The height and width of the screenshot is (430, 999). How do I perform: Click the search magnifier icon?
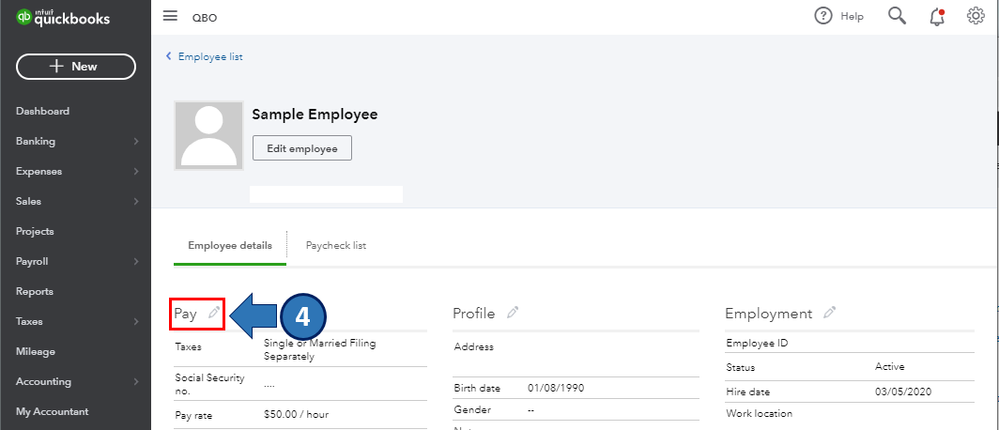click(x=897, y=16)
